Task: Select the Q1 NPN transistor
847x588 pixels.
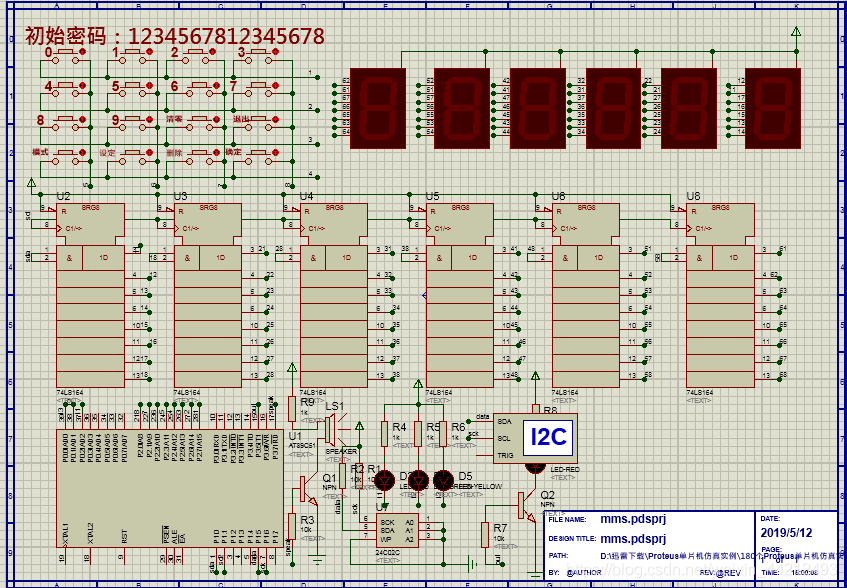Action: (307, 489)
